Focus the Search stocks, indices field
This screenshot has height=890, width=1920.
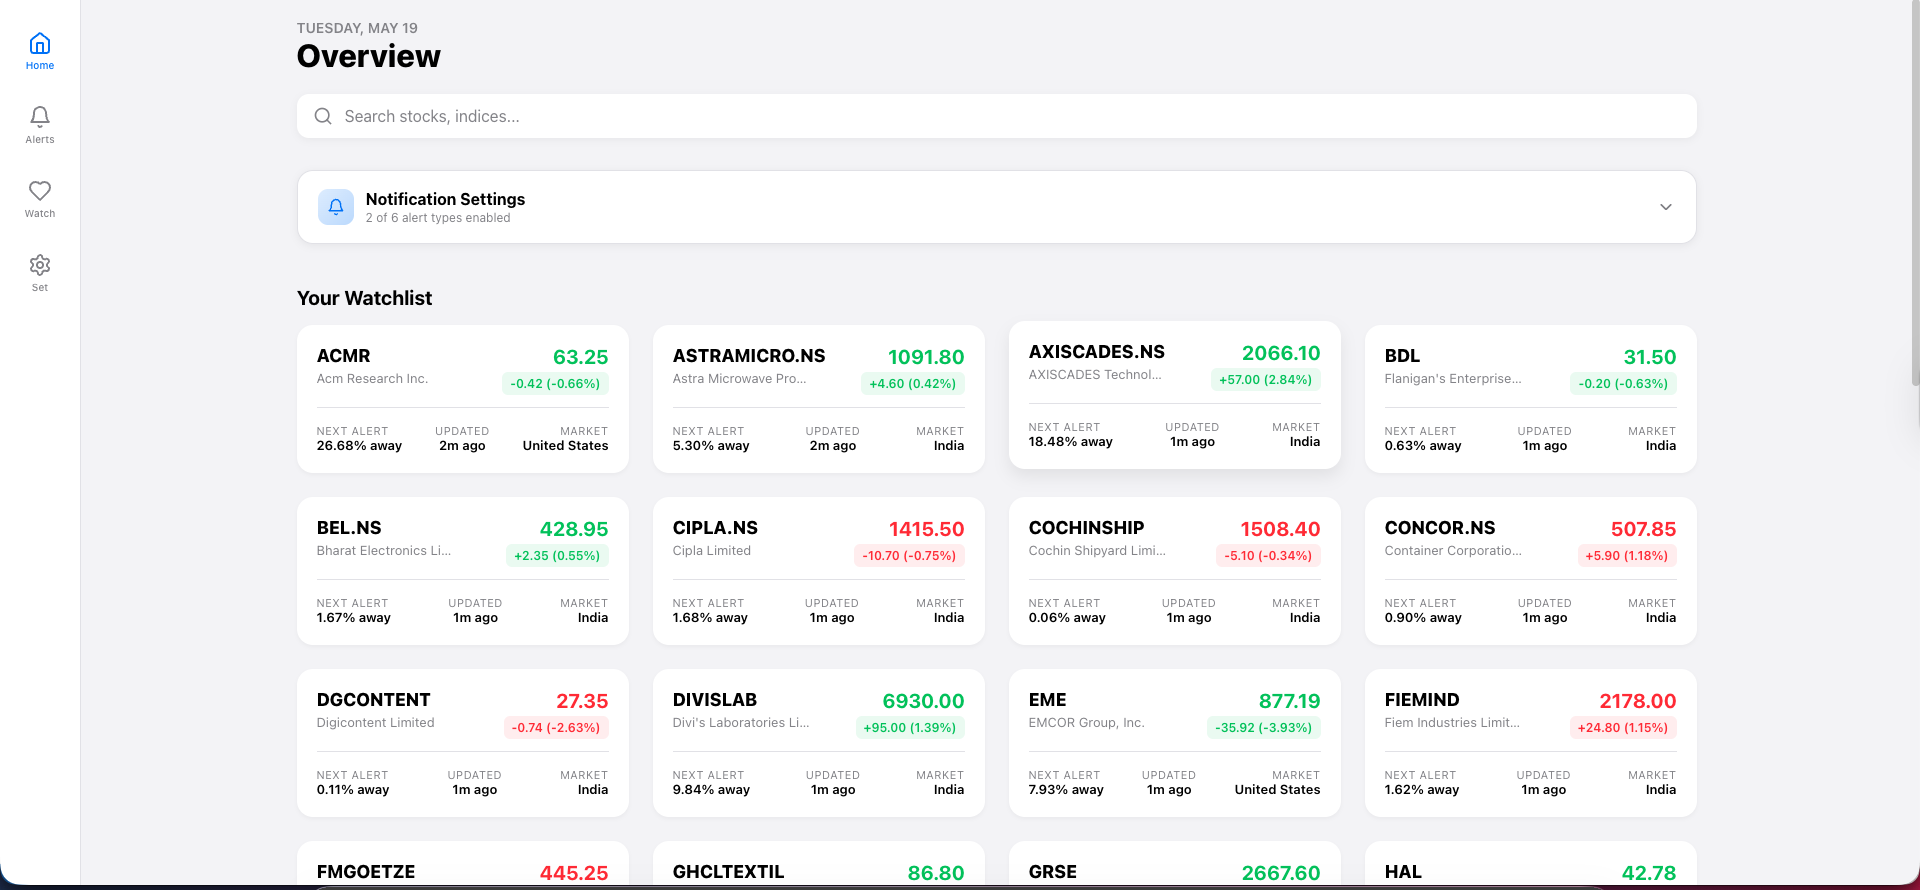(996, 116)
